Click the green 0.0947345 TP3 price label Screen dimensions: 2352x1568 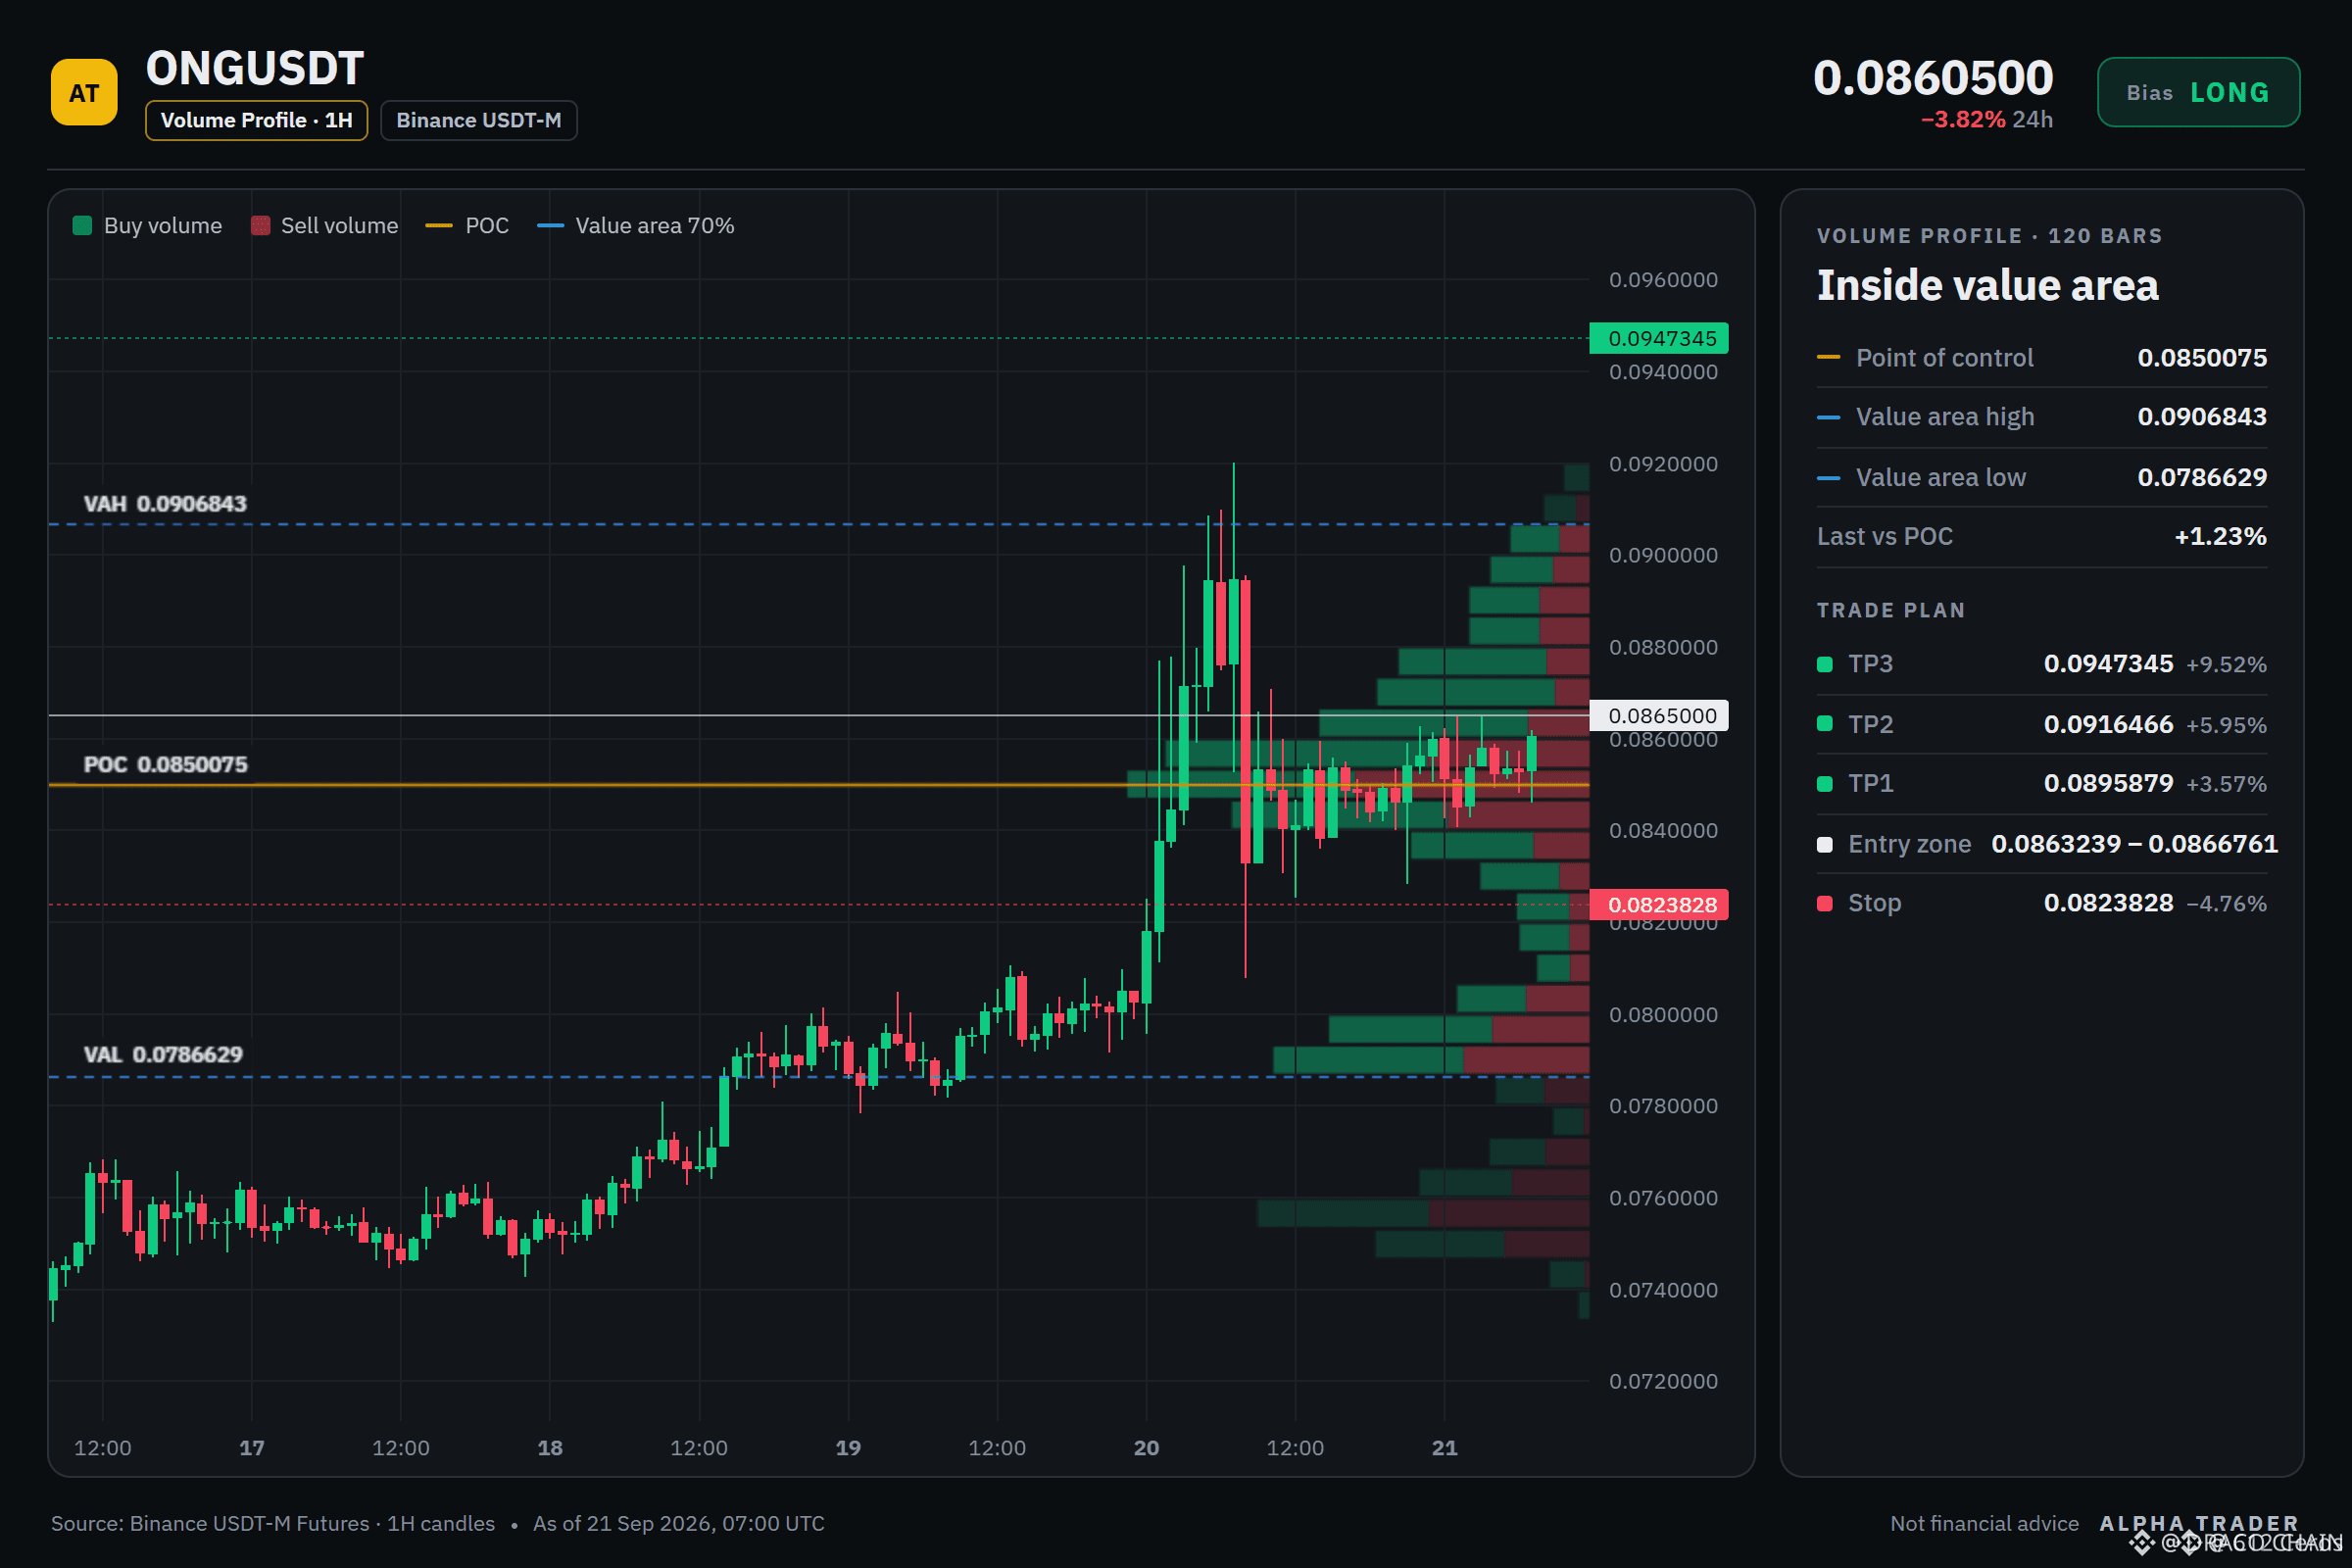[x=1659, y=338]
